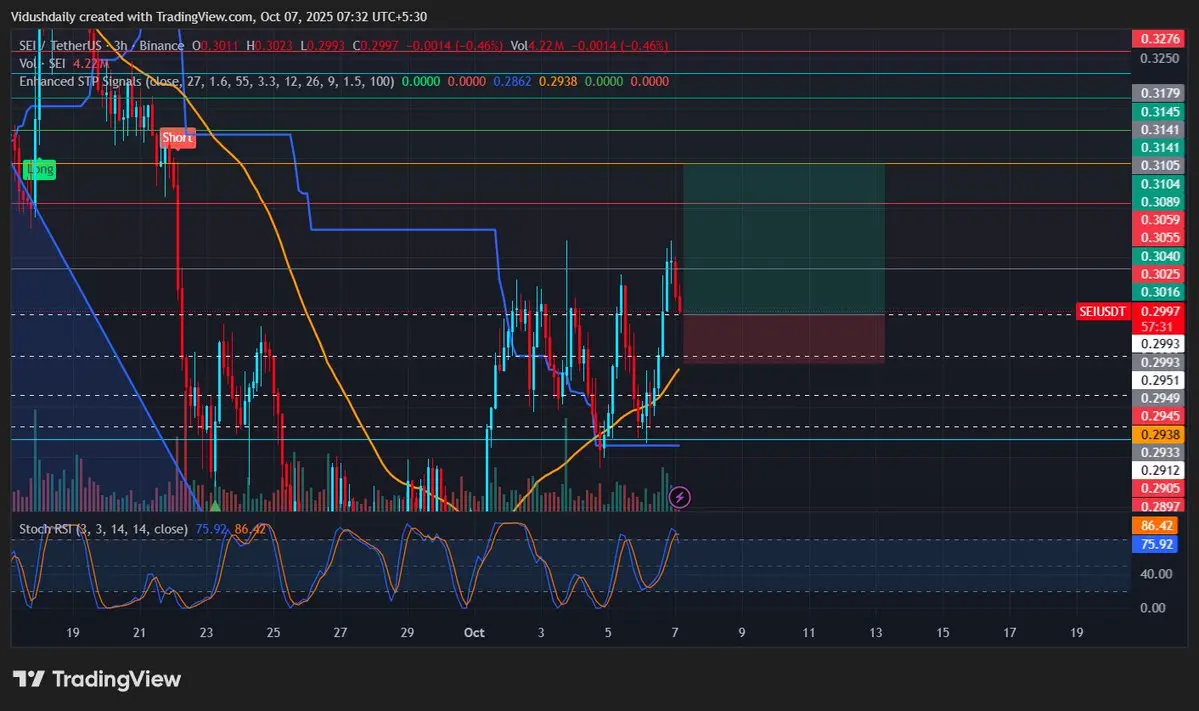Click the open value O0.3011

coord(215,46)
